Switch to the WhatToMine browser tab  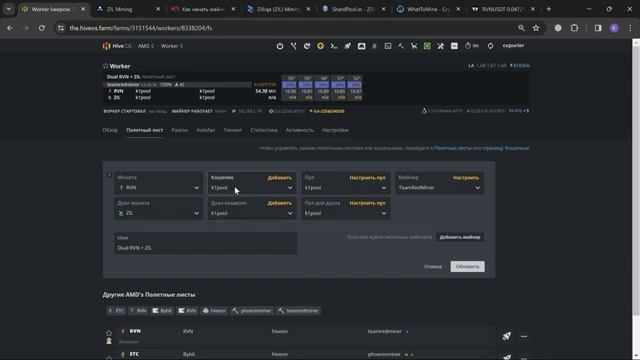point(428,9)
